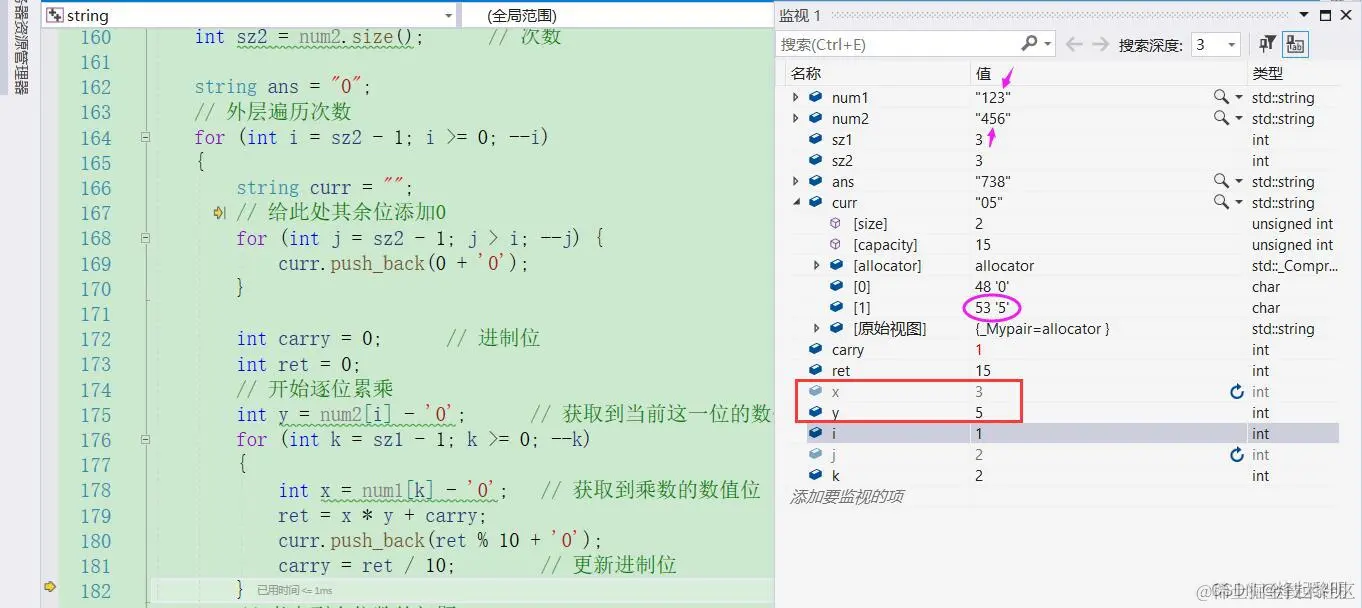This screenshot has width=1362, height=608.
Task: Toggle the text visualization 'ab' icon
Action: coord(1296,44)
